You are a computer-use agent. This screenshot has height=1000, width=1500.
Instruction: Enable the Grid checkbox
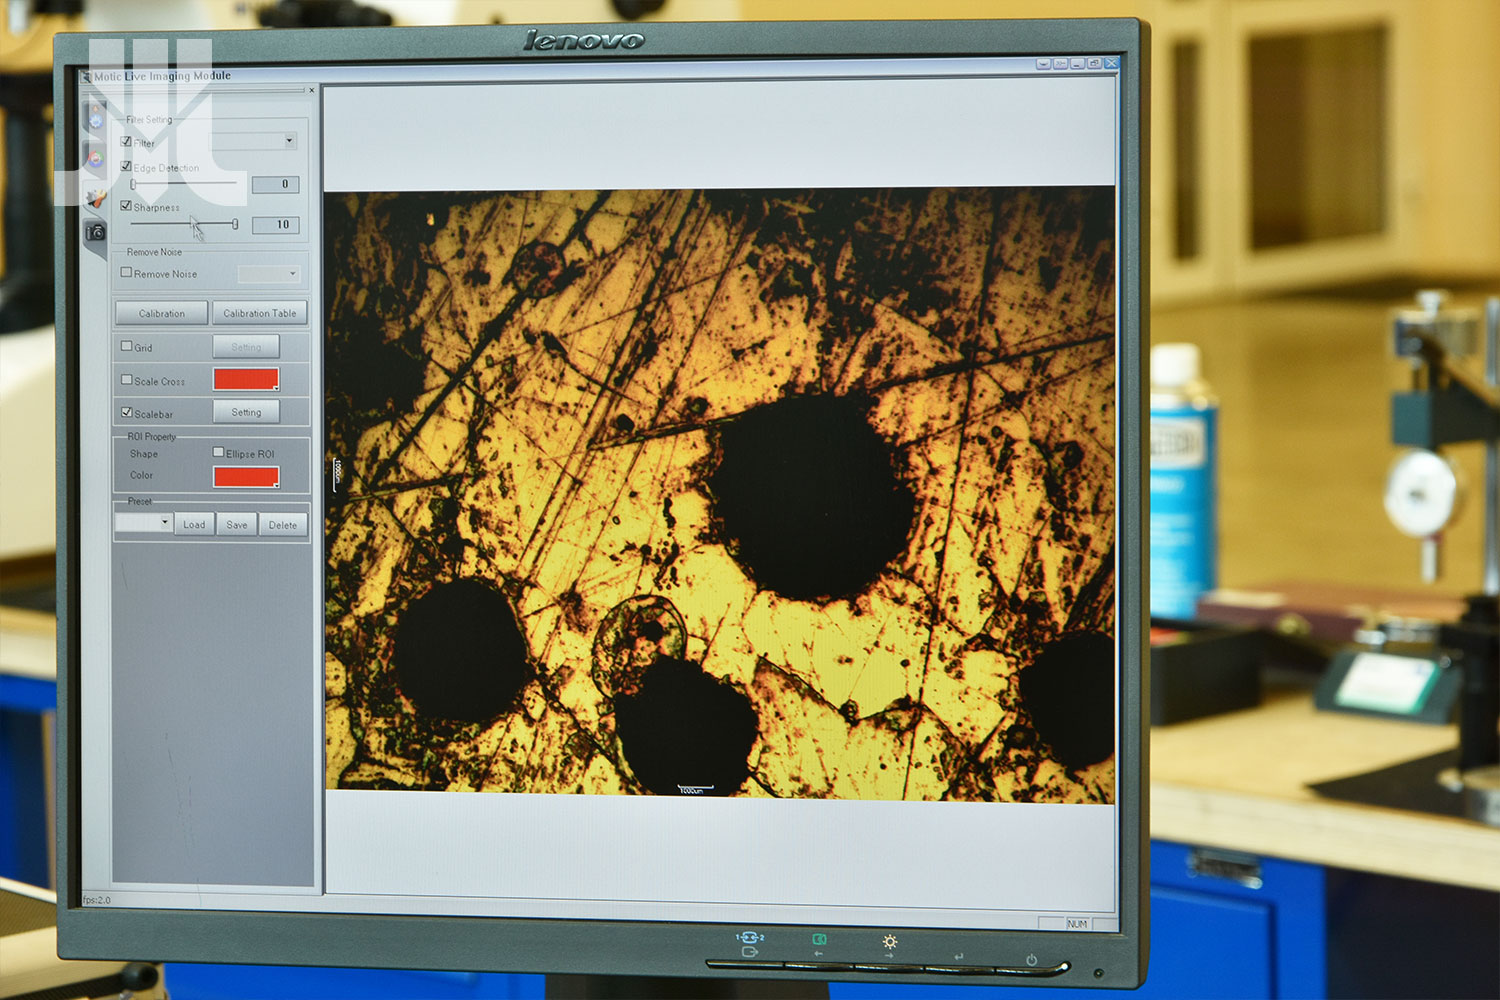click(x=126, y=346)
